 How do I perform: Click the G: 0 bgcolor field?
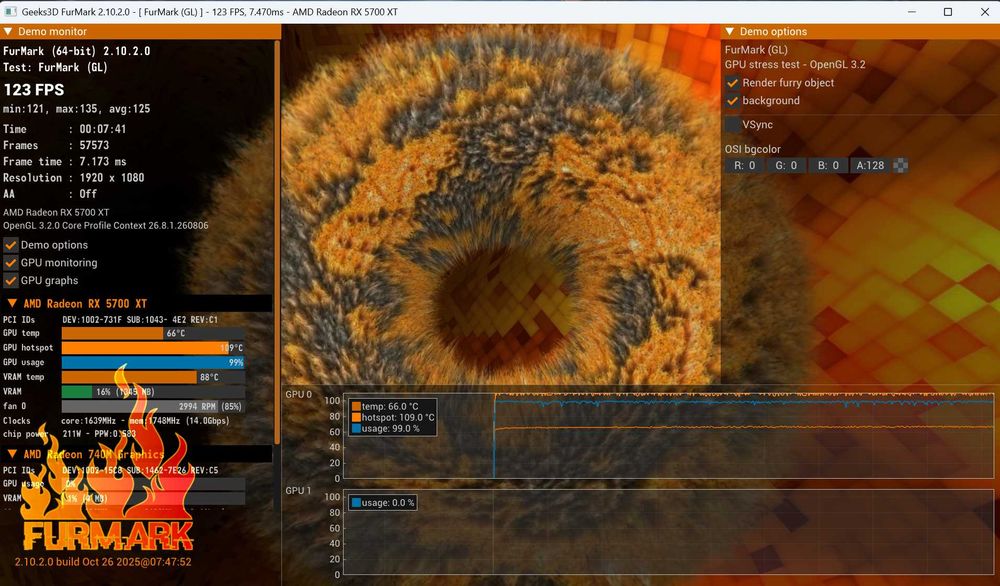click(x=786, y=166)
